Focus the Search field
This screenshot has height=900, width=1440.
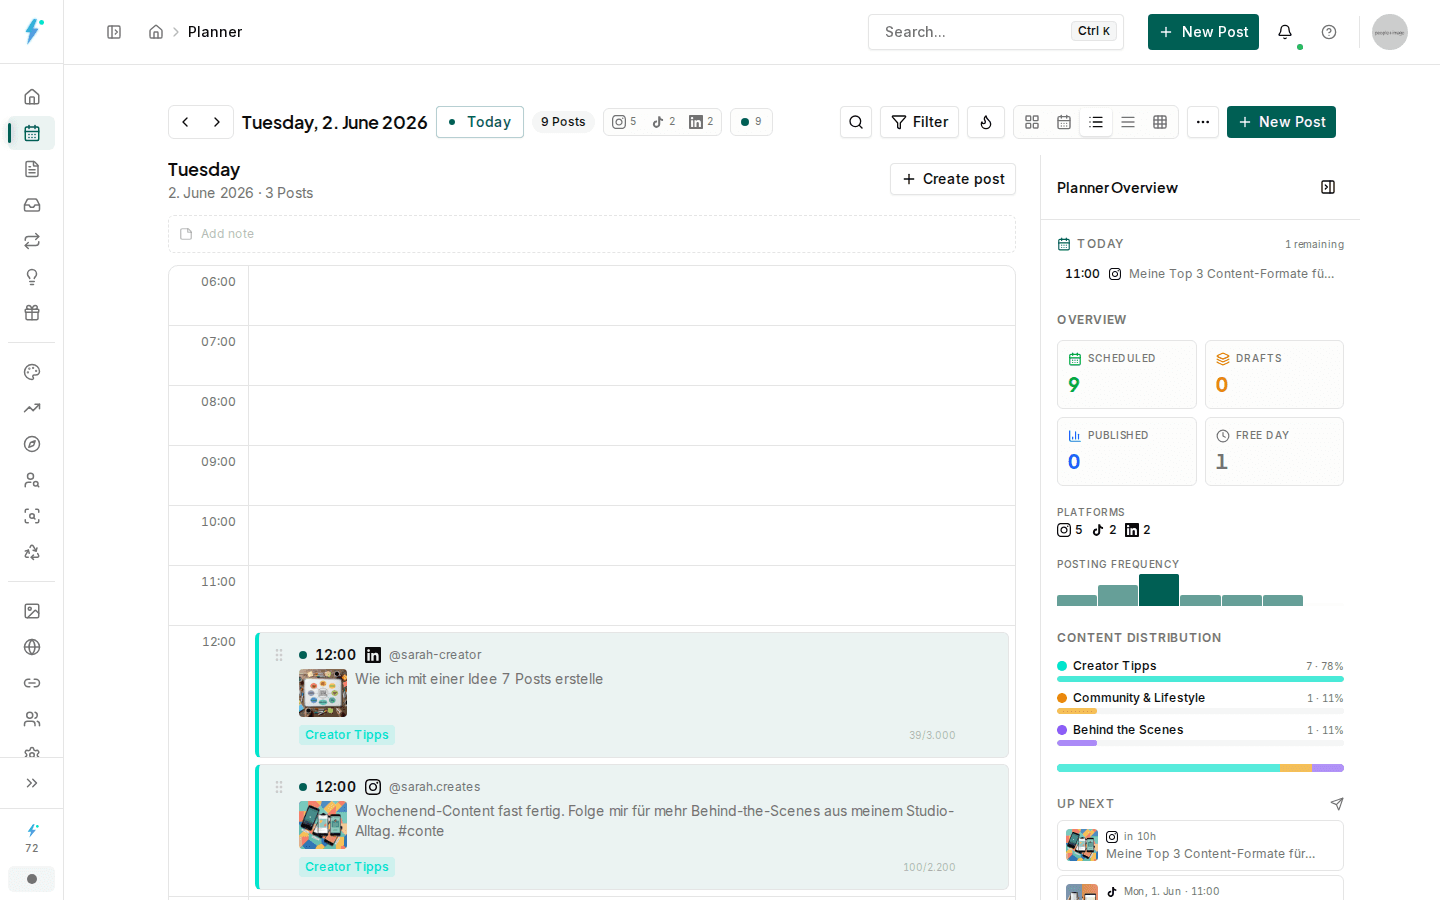[x=995, y=32]
